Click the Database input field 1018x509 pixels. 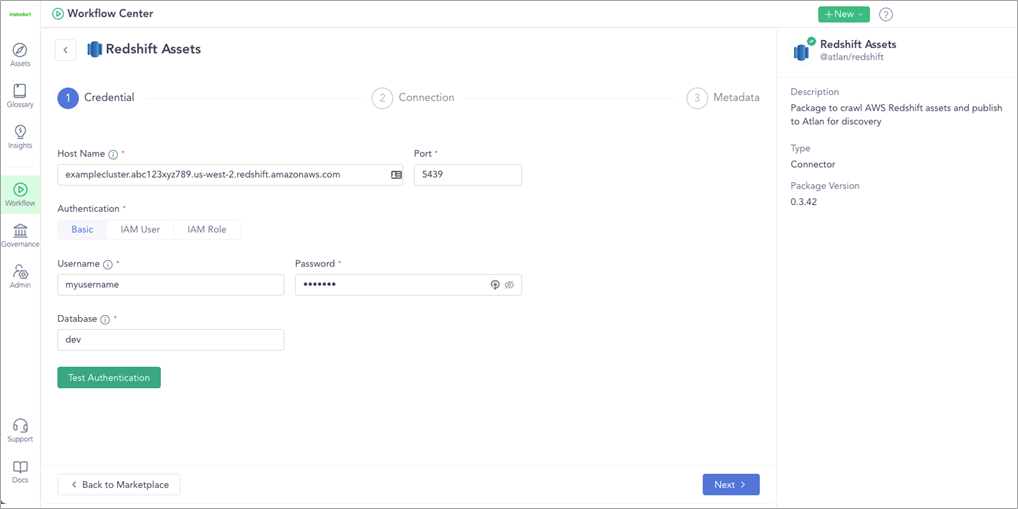point(171,340)
